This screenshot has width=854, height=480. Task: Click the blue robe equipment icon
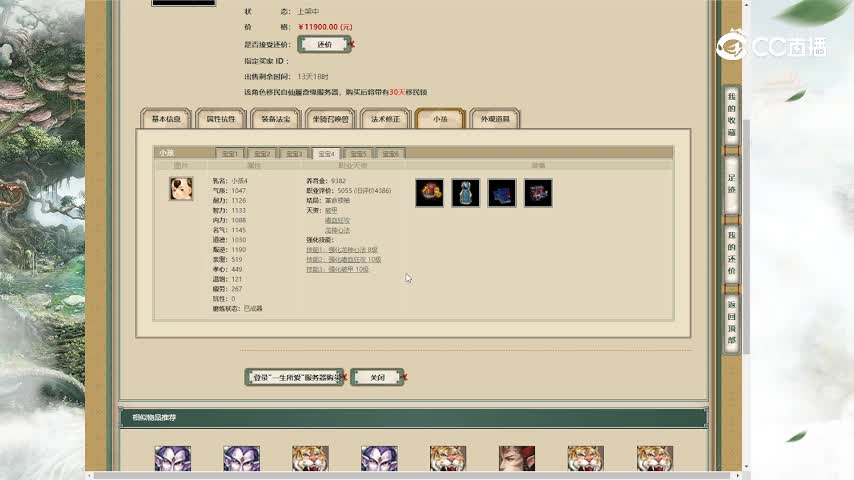coord(466,192)
